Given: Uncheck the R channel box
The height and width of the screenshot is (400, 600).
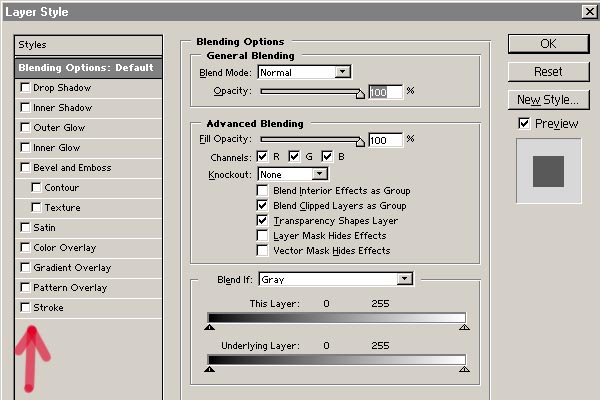Looking at the screenshot, I should coord(262,156).
